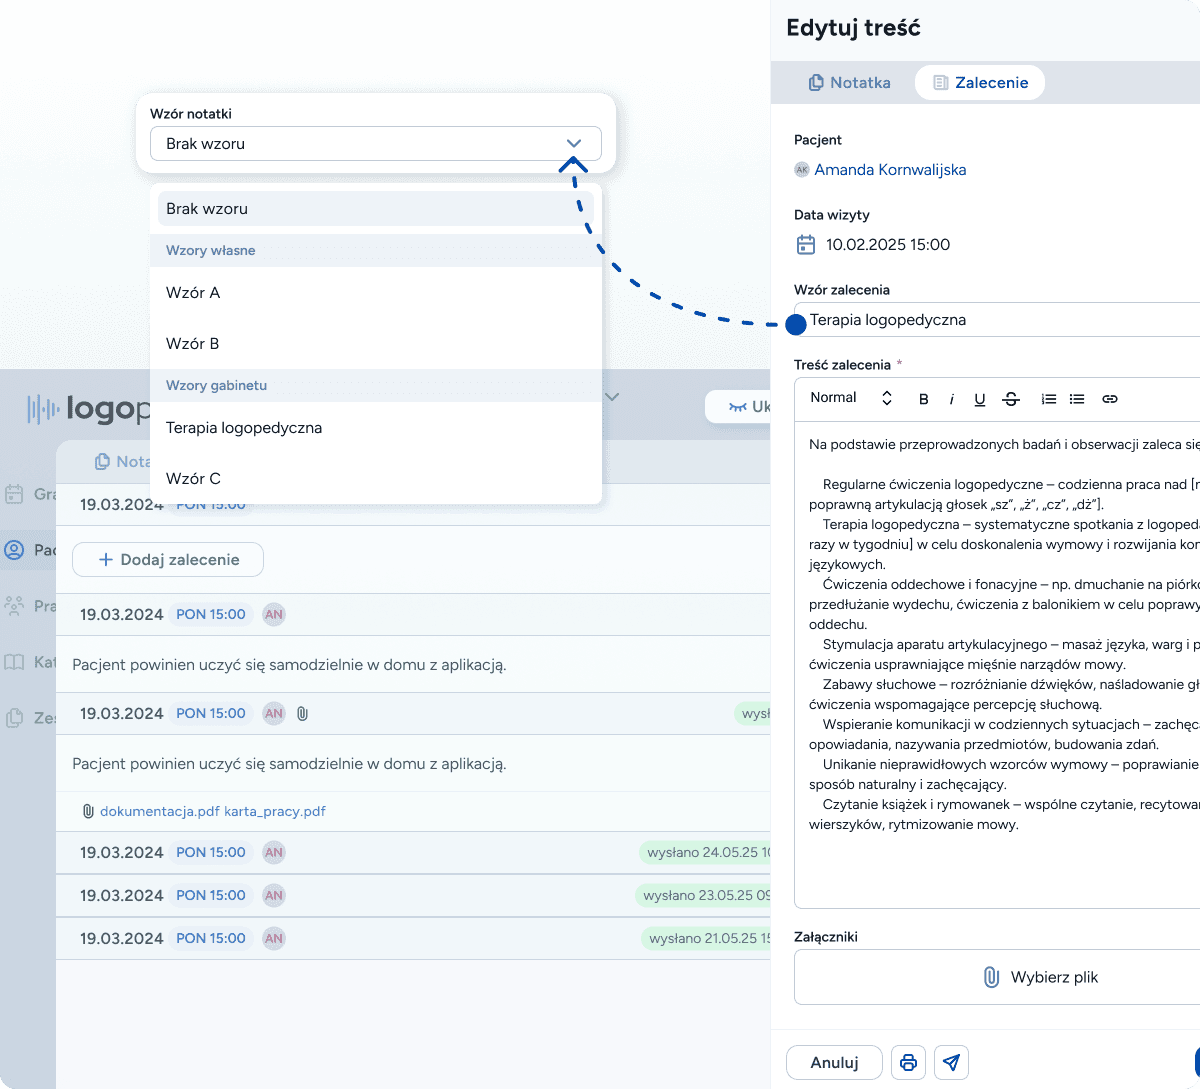Toggle italic formatting in editor toolbar
Screen dimensions: 1200x1089
click(951, 399)
